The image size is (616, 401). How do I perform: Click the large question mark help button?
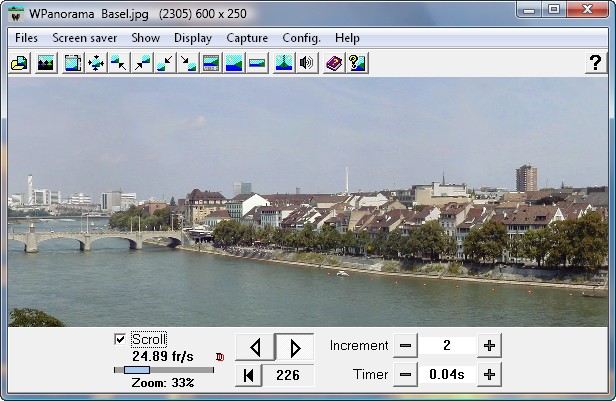tap(596, 63)
